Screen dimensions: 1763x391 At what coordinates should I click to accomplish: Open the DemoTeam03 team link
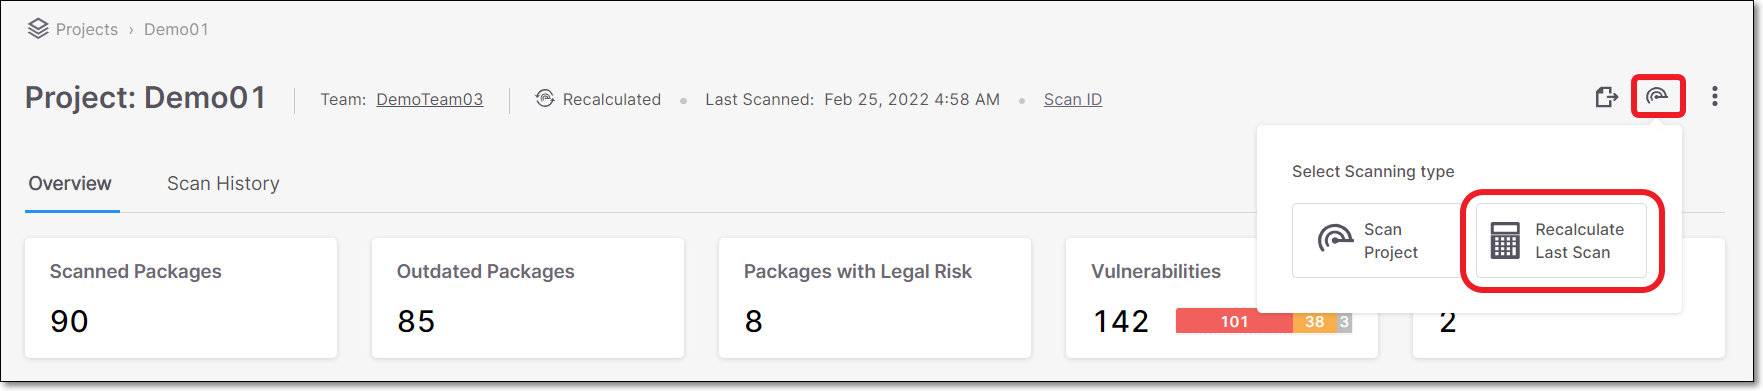430,99
